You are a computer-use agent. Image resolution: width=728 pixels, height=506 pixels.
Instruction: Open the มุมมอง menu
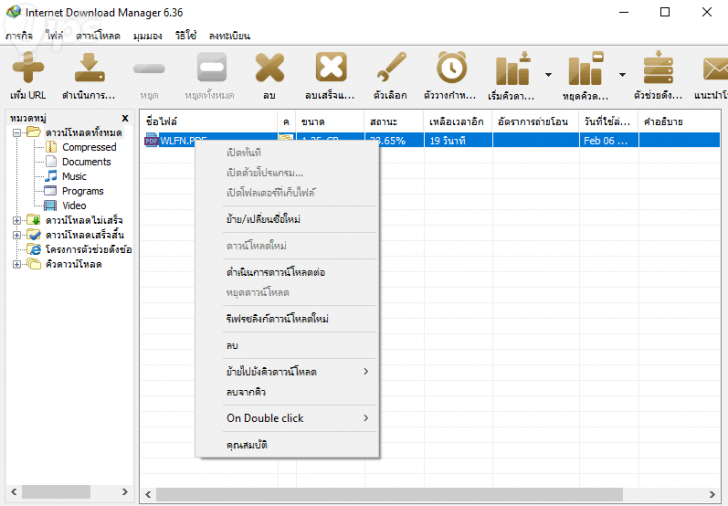point(148,36)
